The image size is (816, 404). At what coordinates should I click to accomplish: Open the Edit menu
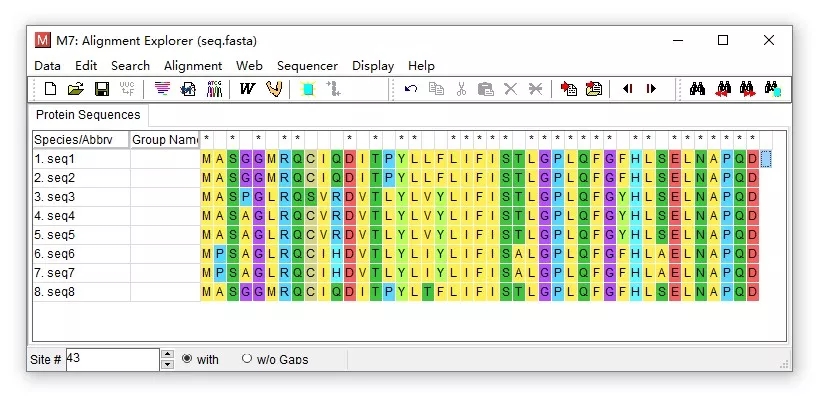(x=86, y=66)
